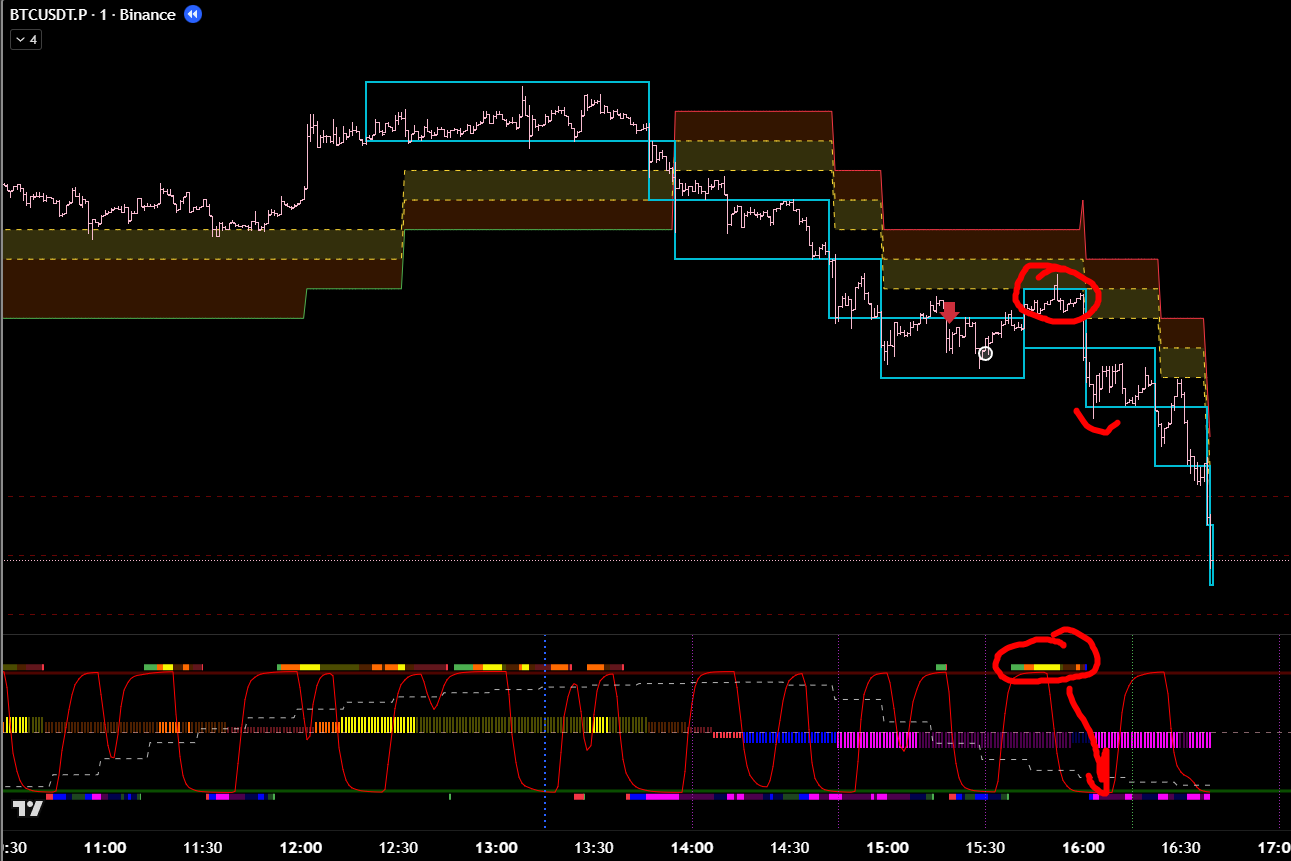Click the 14:30 time axis label
This screenshot has width=1291, height=861.
click(789, 847)
